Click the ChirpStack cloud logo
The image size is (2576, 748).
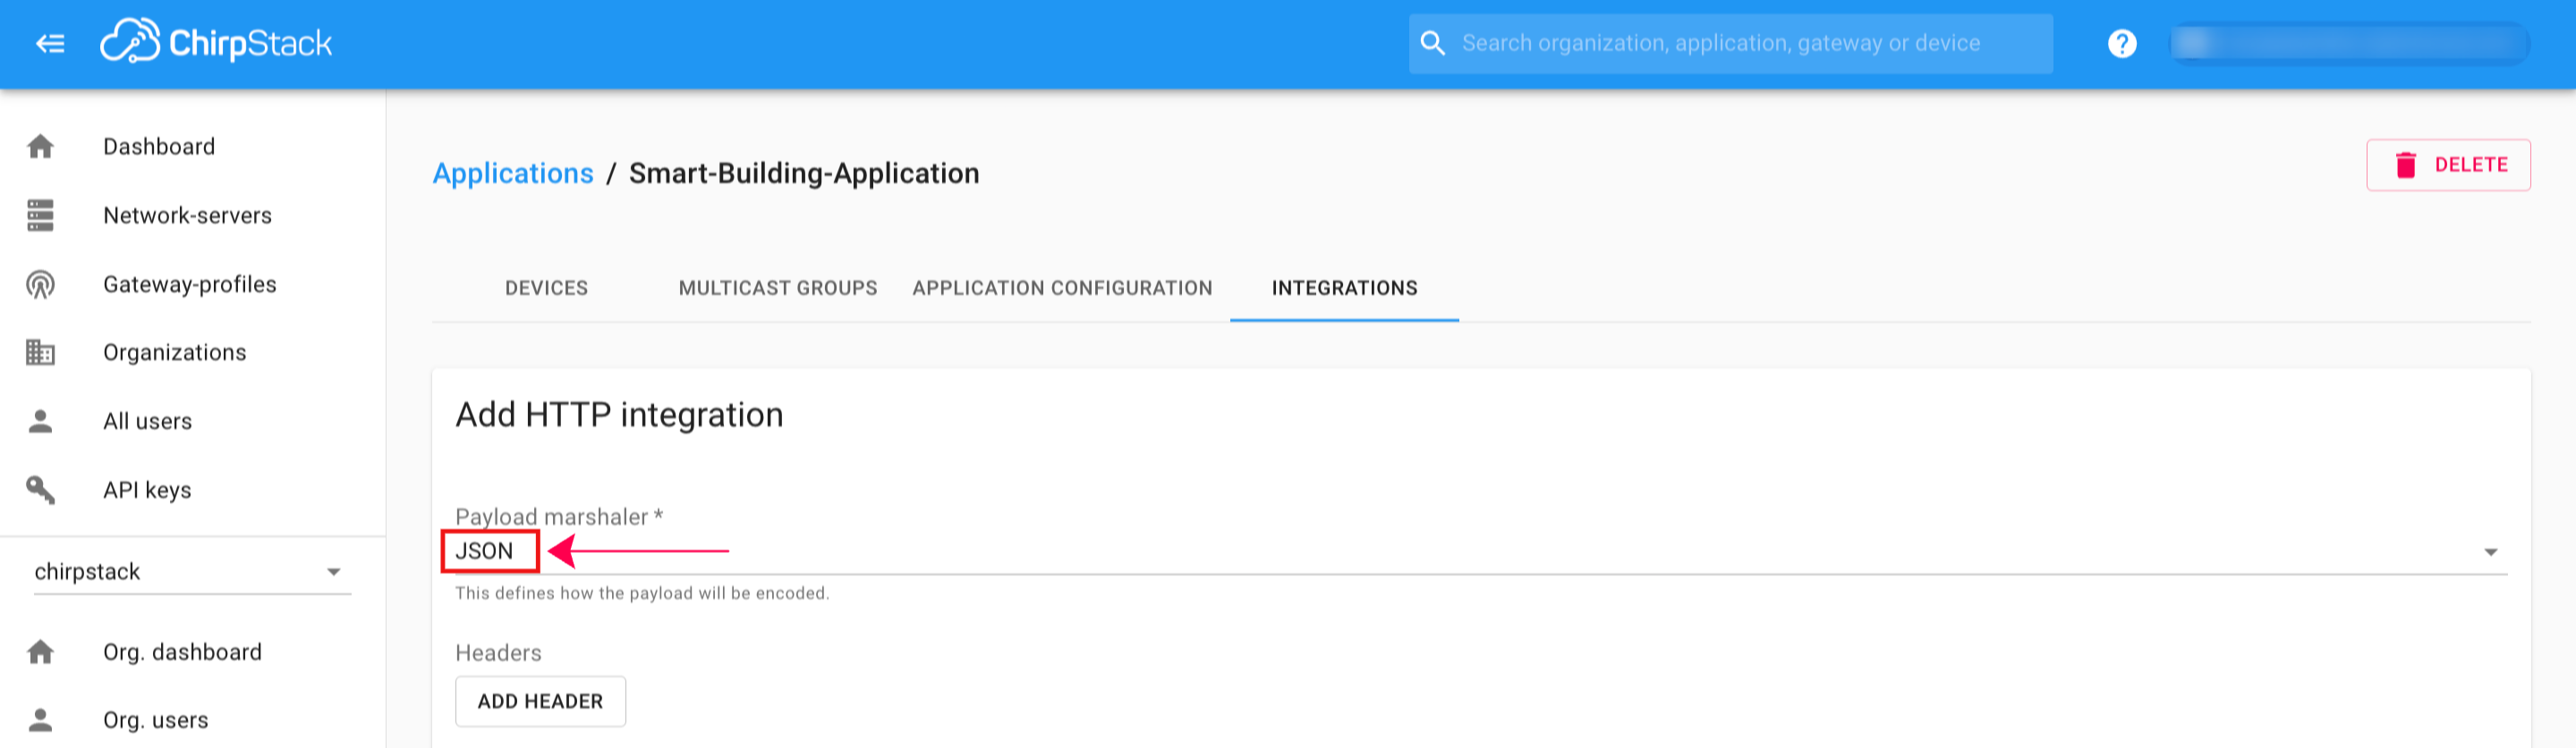[130, 42]
